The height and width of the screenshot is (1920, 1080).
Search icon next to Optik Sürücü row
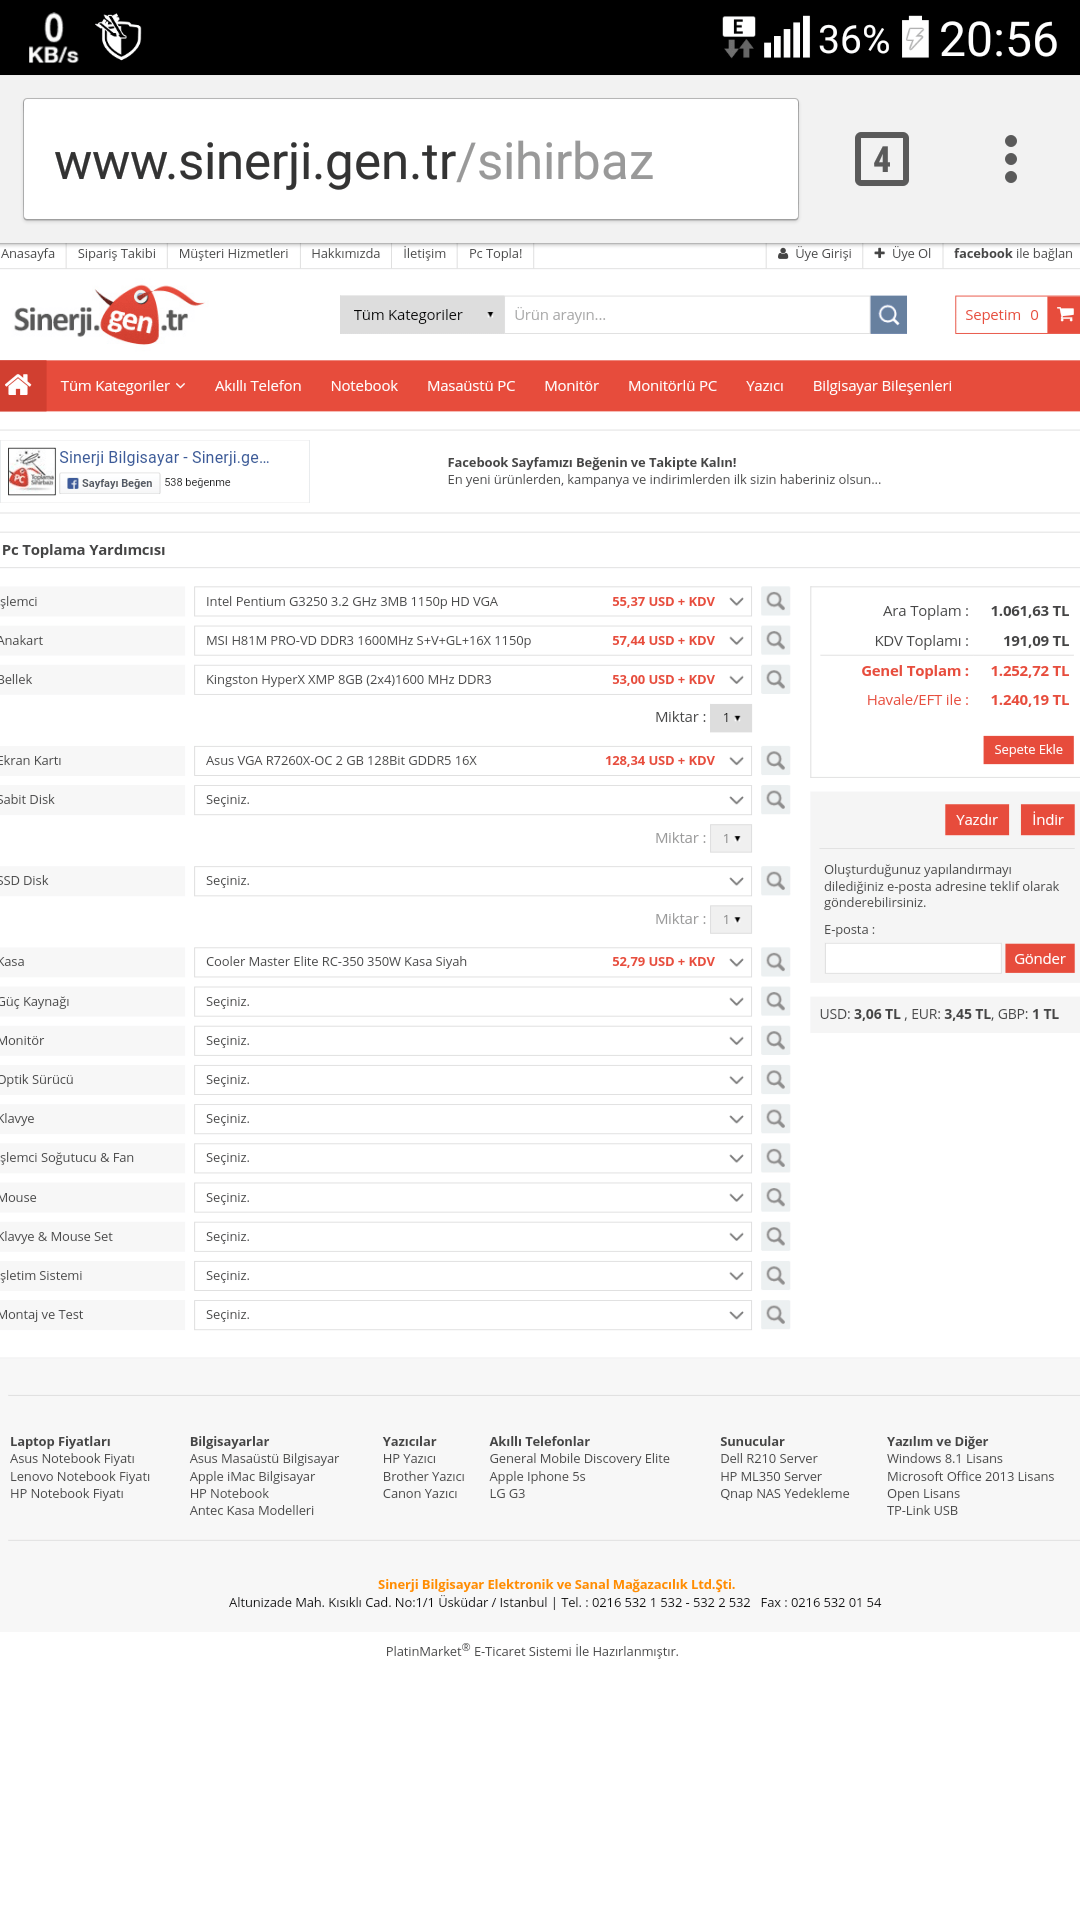coord(775,1079)
